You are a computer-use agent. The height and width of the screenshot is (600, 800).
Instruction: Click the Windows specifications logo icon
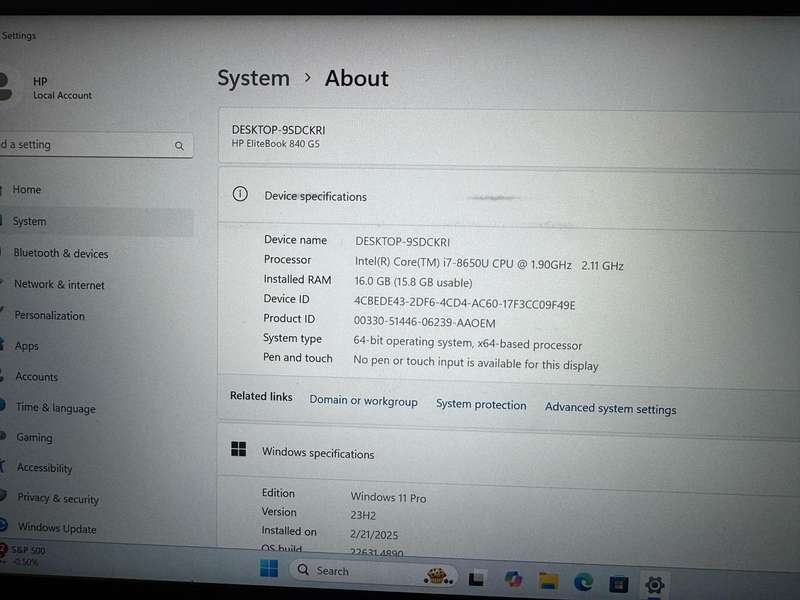[x=238, y=449]
